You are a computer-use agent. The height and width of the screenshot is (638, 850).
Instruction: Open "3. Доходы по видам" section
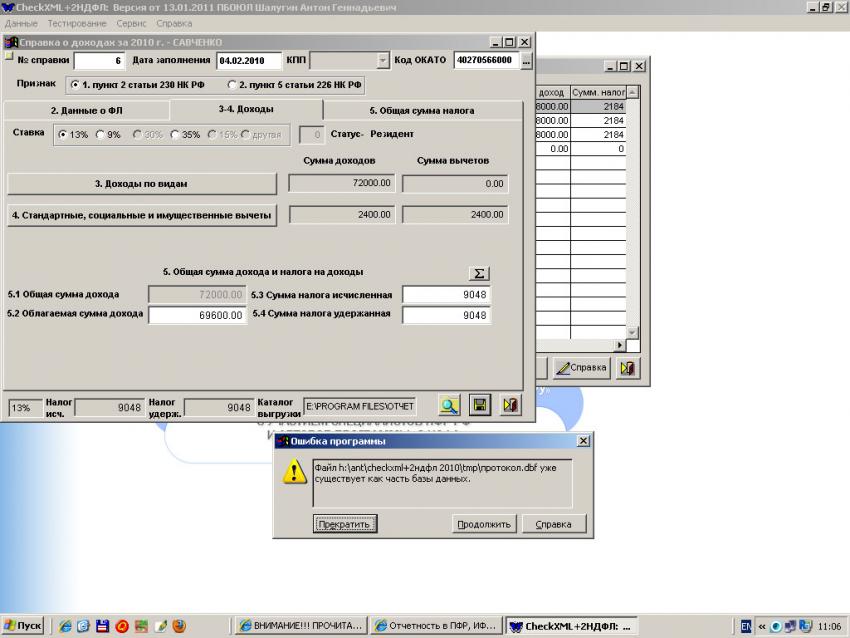(x=141, y=184)
